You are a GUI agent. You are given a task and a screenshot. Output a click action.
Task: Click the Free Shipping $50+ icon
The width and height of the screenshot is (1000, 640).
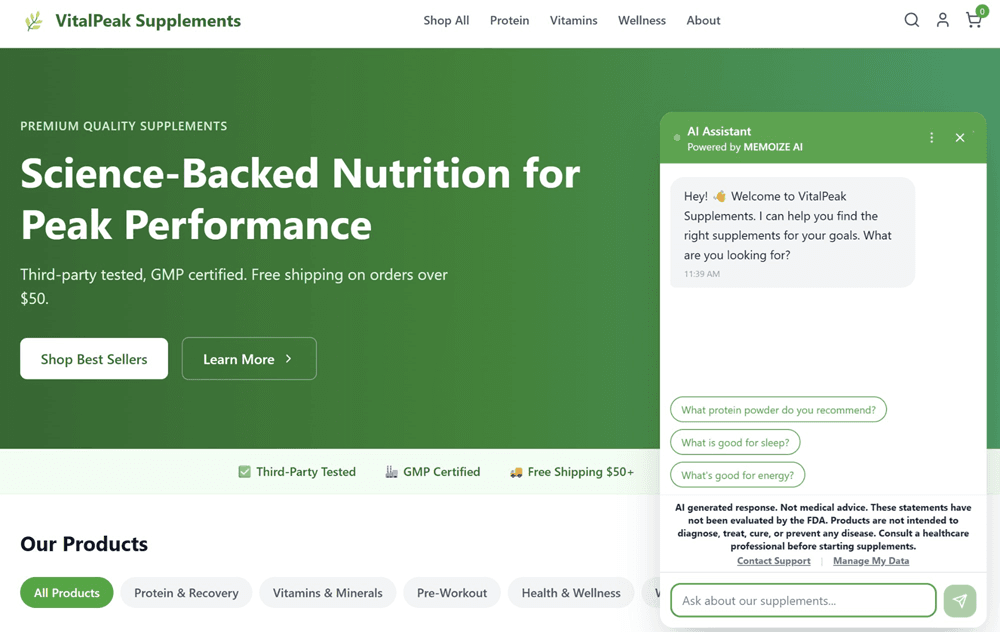[516, 471]
